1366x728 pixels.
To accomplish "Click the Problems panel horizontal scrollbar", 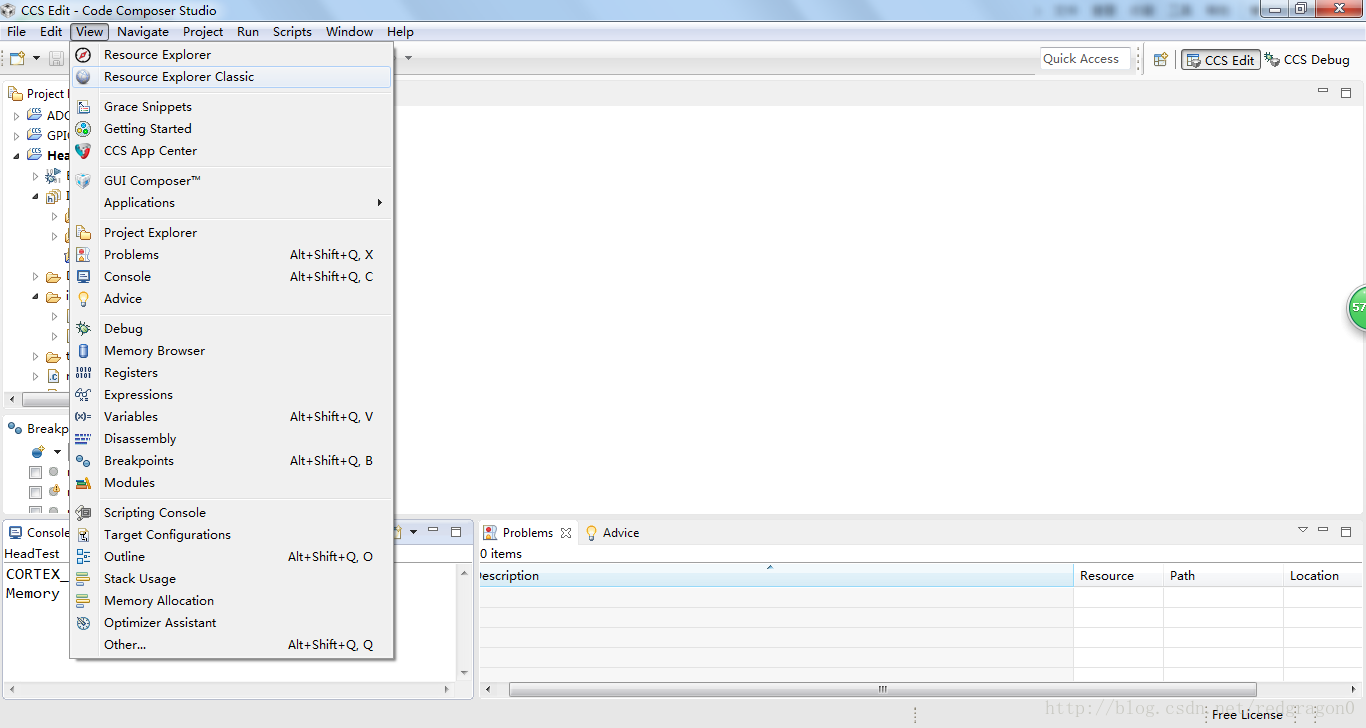I will [x=883, y=689].
